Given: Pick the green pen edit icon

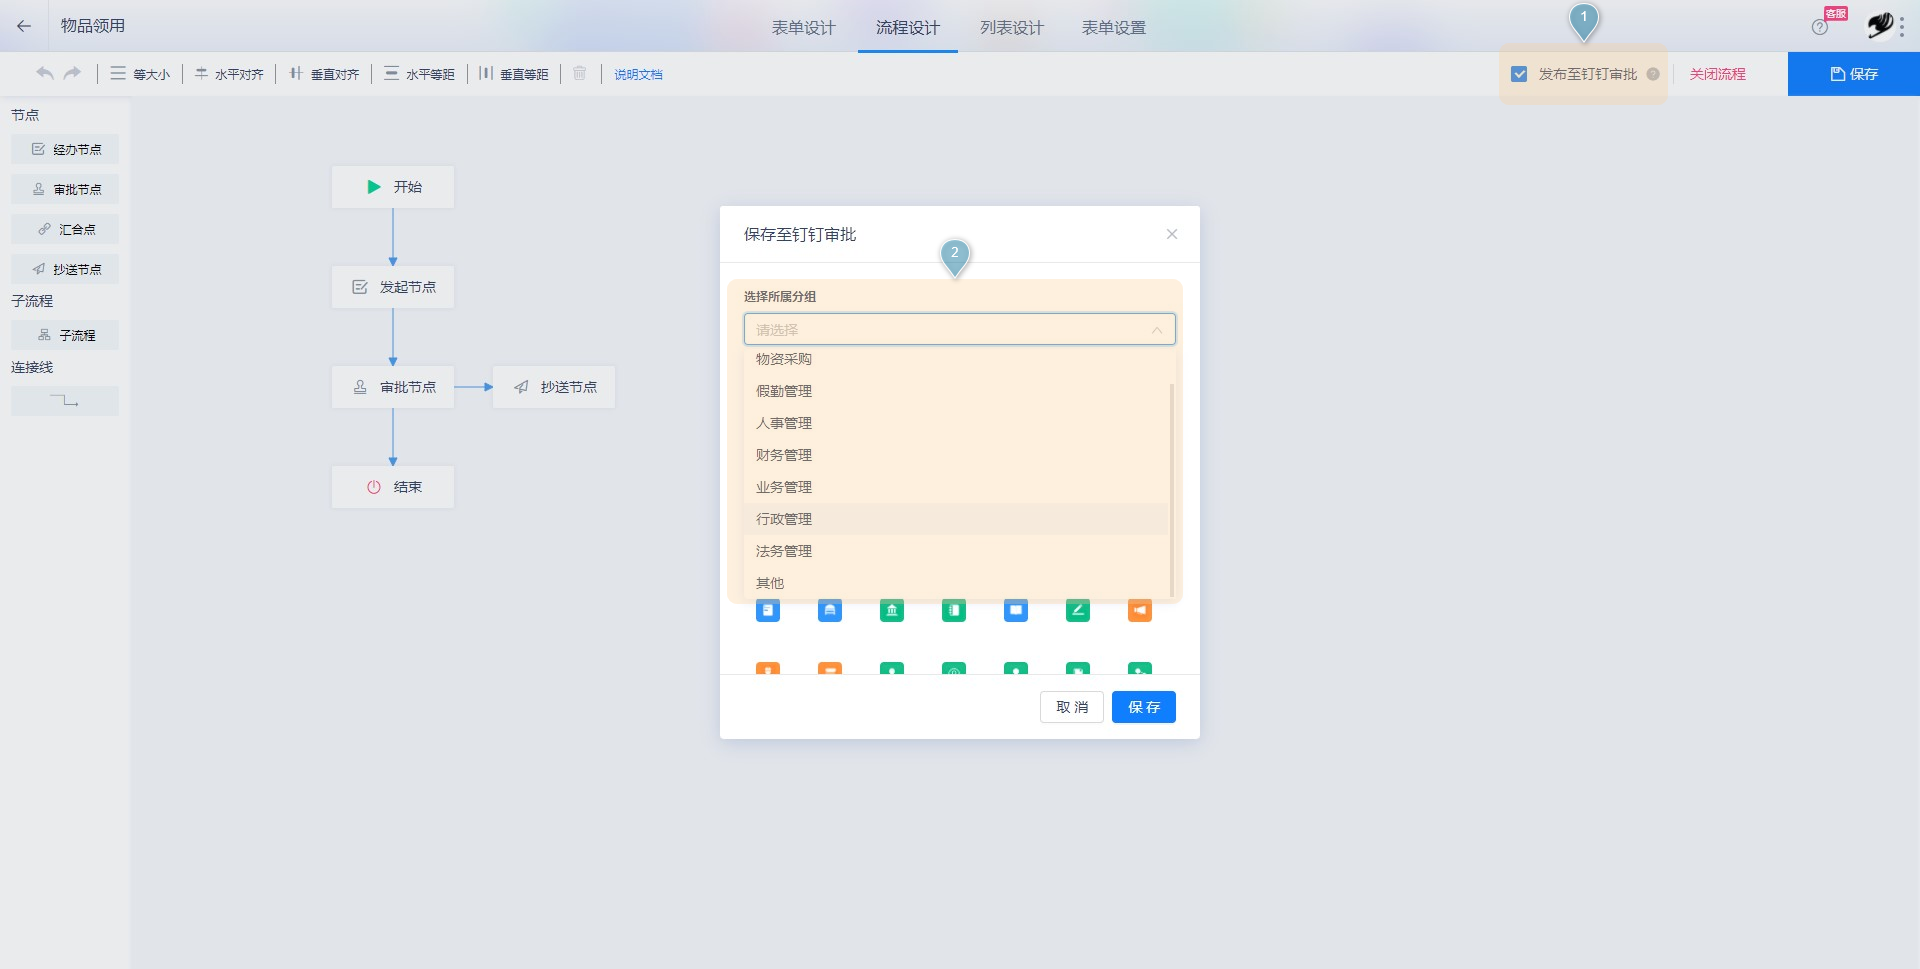Looking at the screenshot, I should click(x=1078, y=610).
